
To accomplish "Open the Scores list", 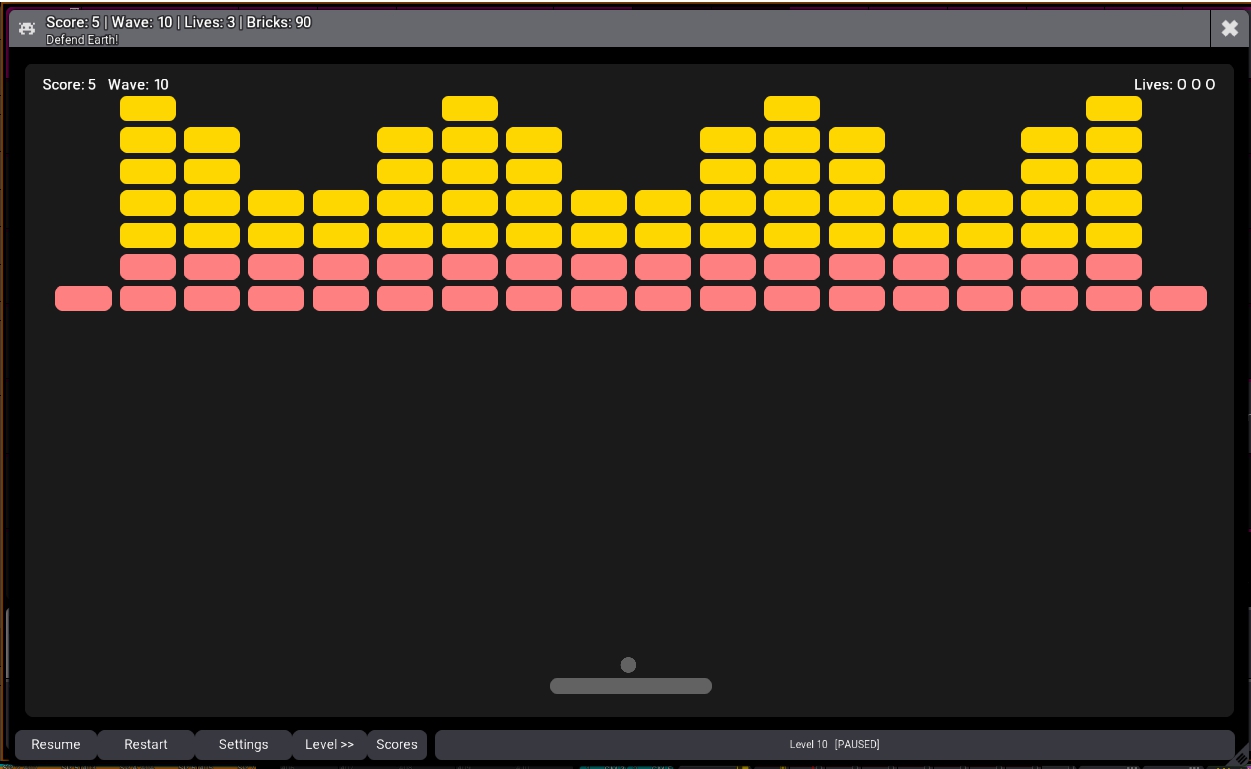I will coord(397,745).
